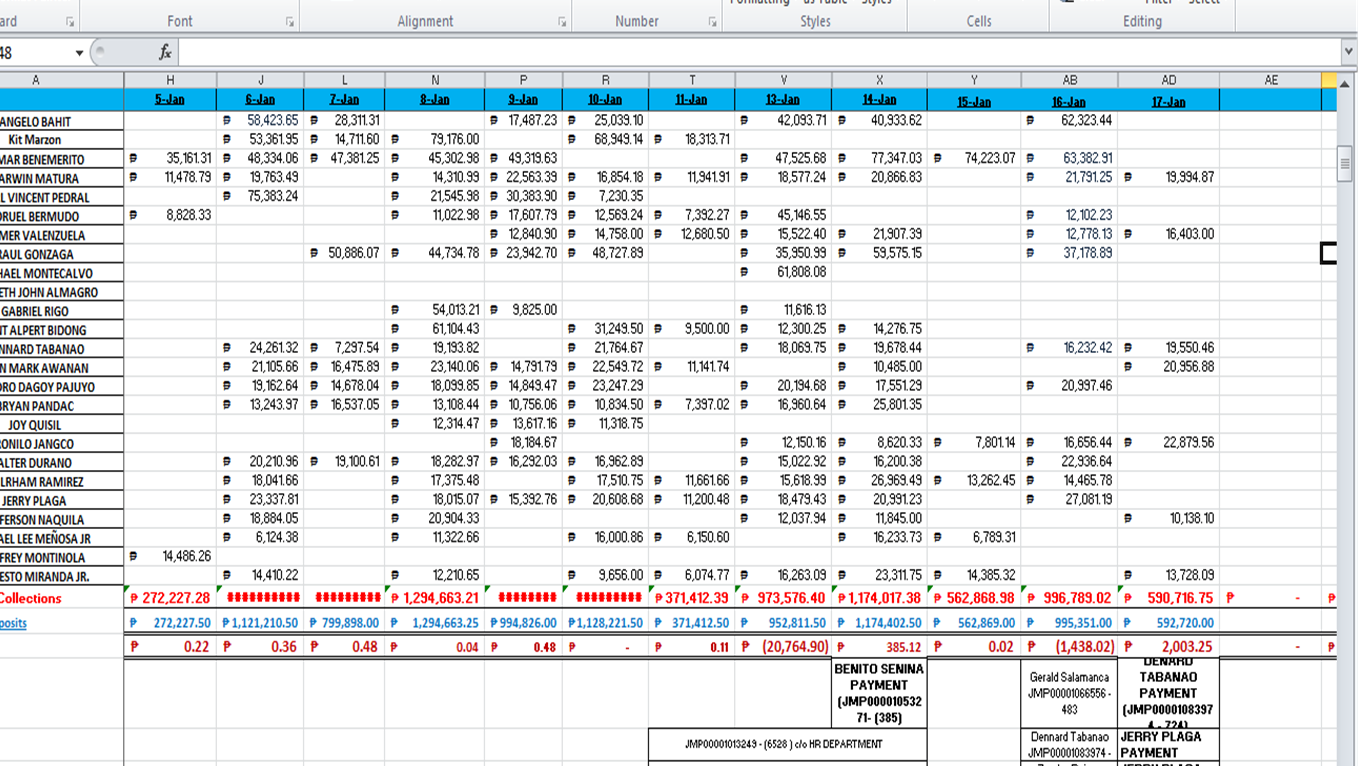
Task: Select the cell containing 9,825.00
Action: click(523, 311)
